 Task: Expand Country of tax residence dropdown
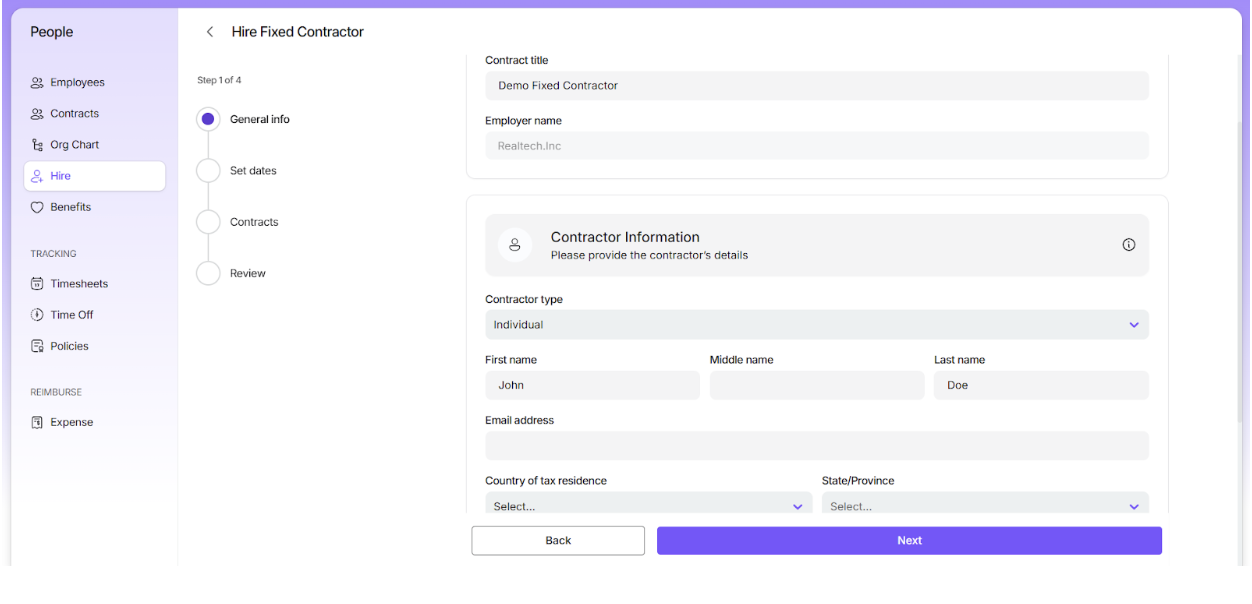point(648,505)
